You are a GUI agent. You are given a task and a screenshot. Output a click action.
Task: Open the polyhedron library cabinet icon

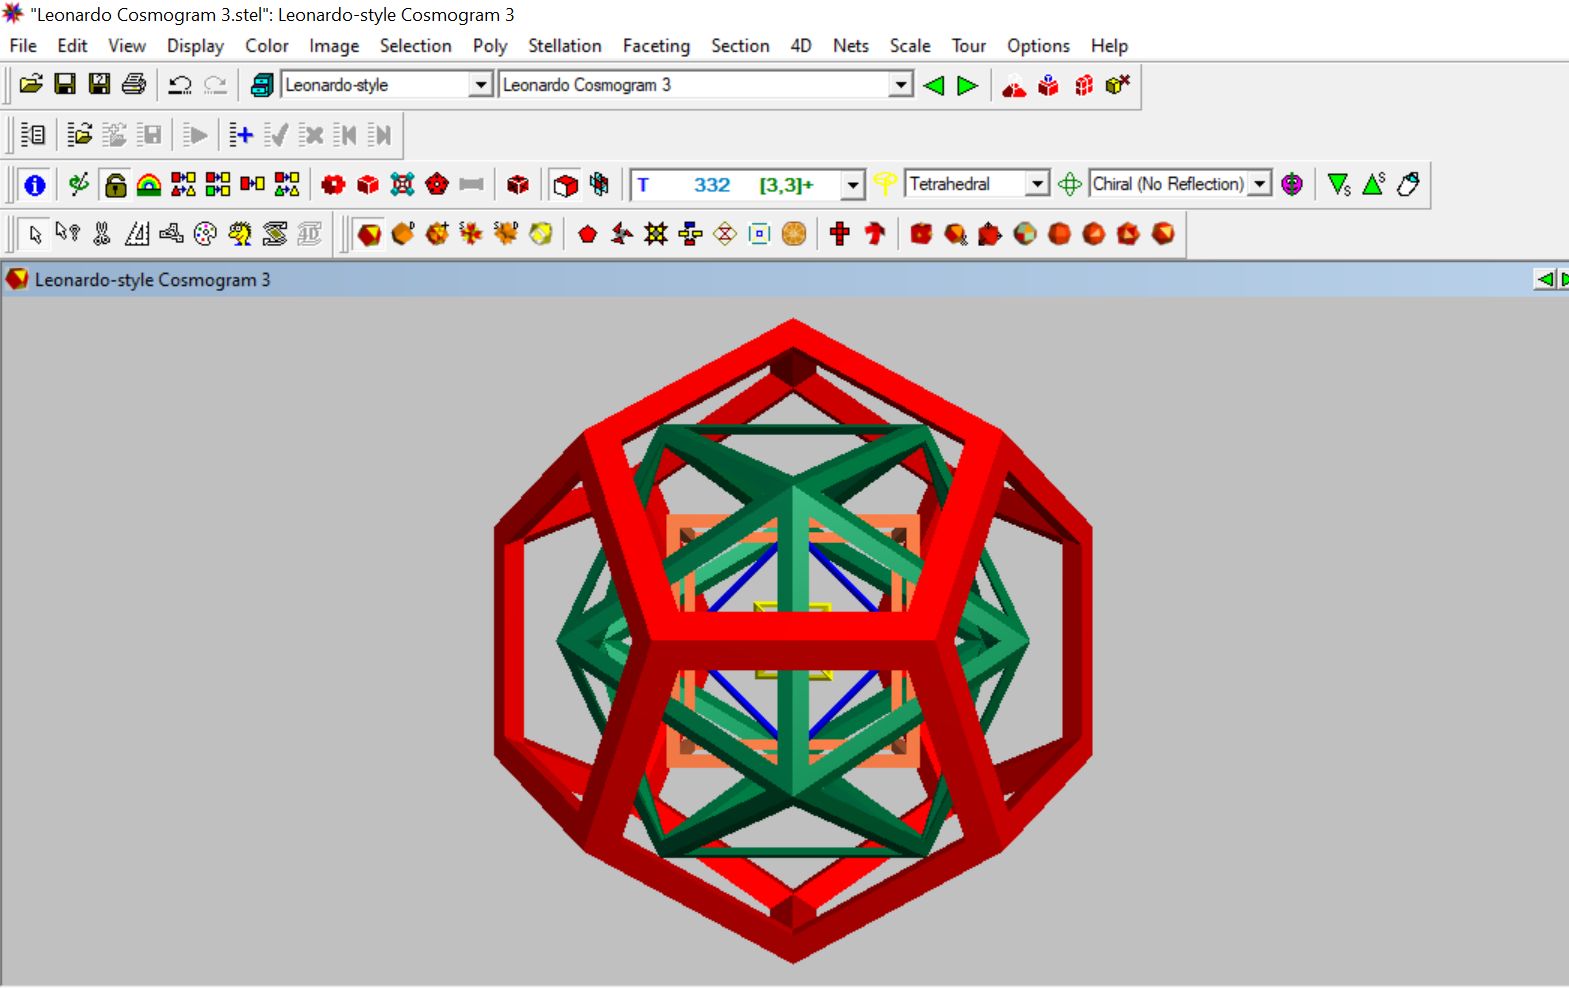click(x=261, y=85)
